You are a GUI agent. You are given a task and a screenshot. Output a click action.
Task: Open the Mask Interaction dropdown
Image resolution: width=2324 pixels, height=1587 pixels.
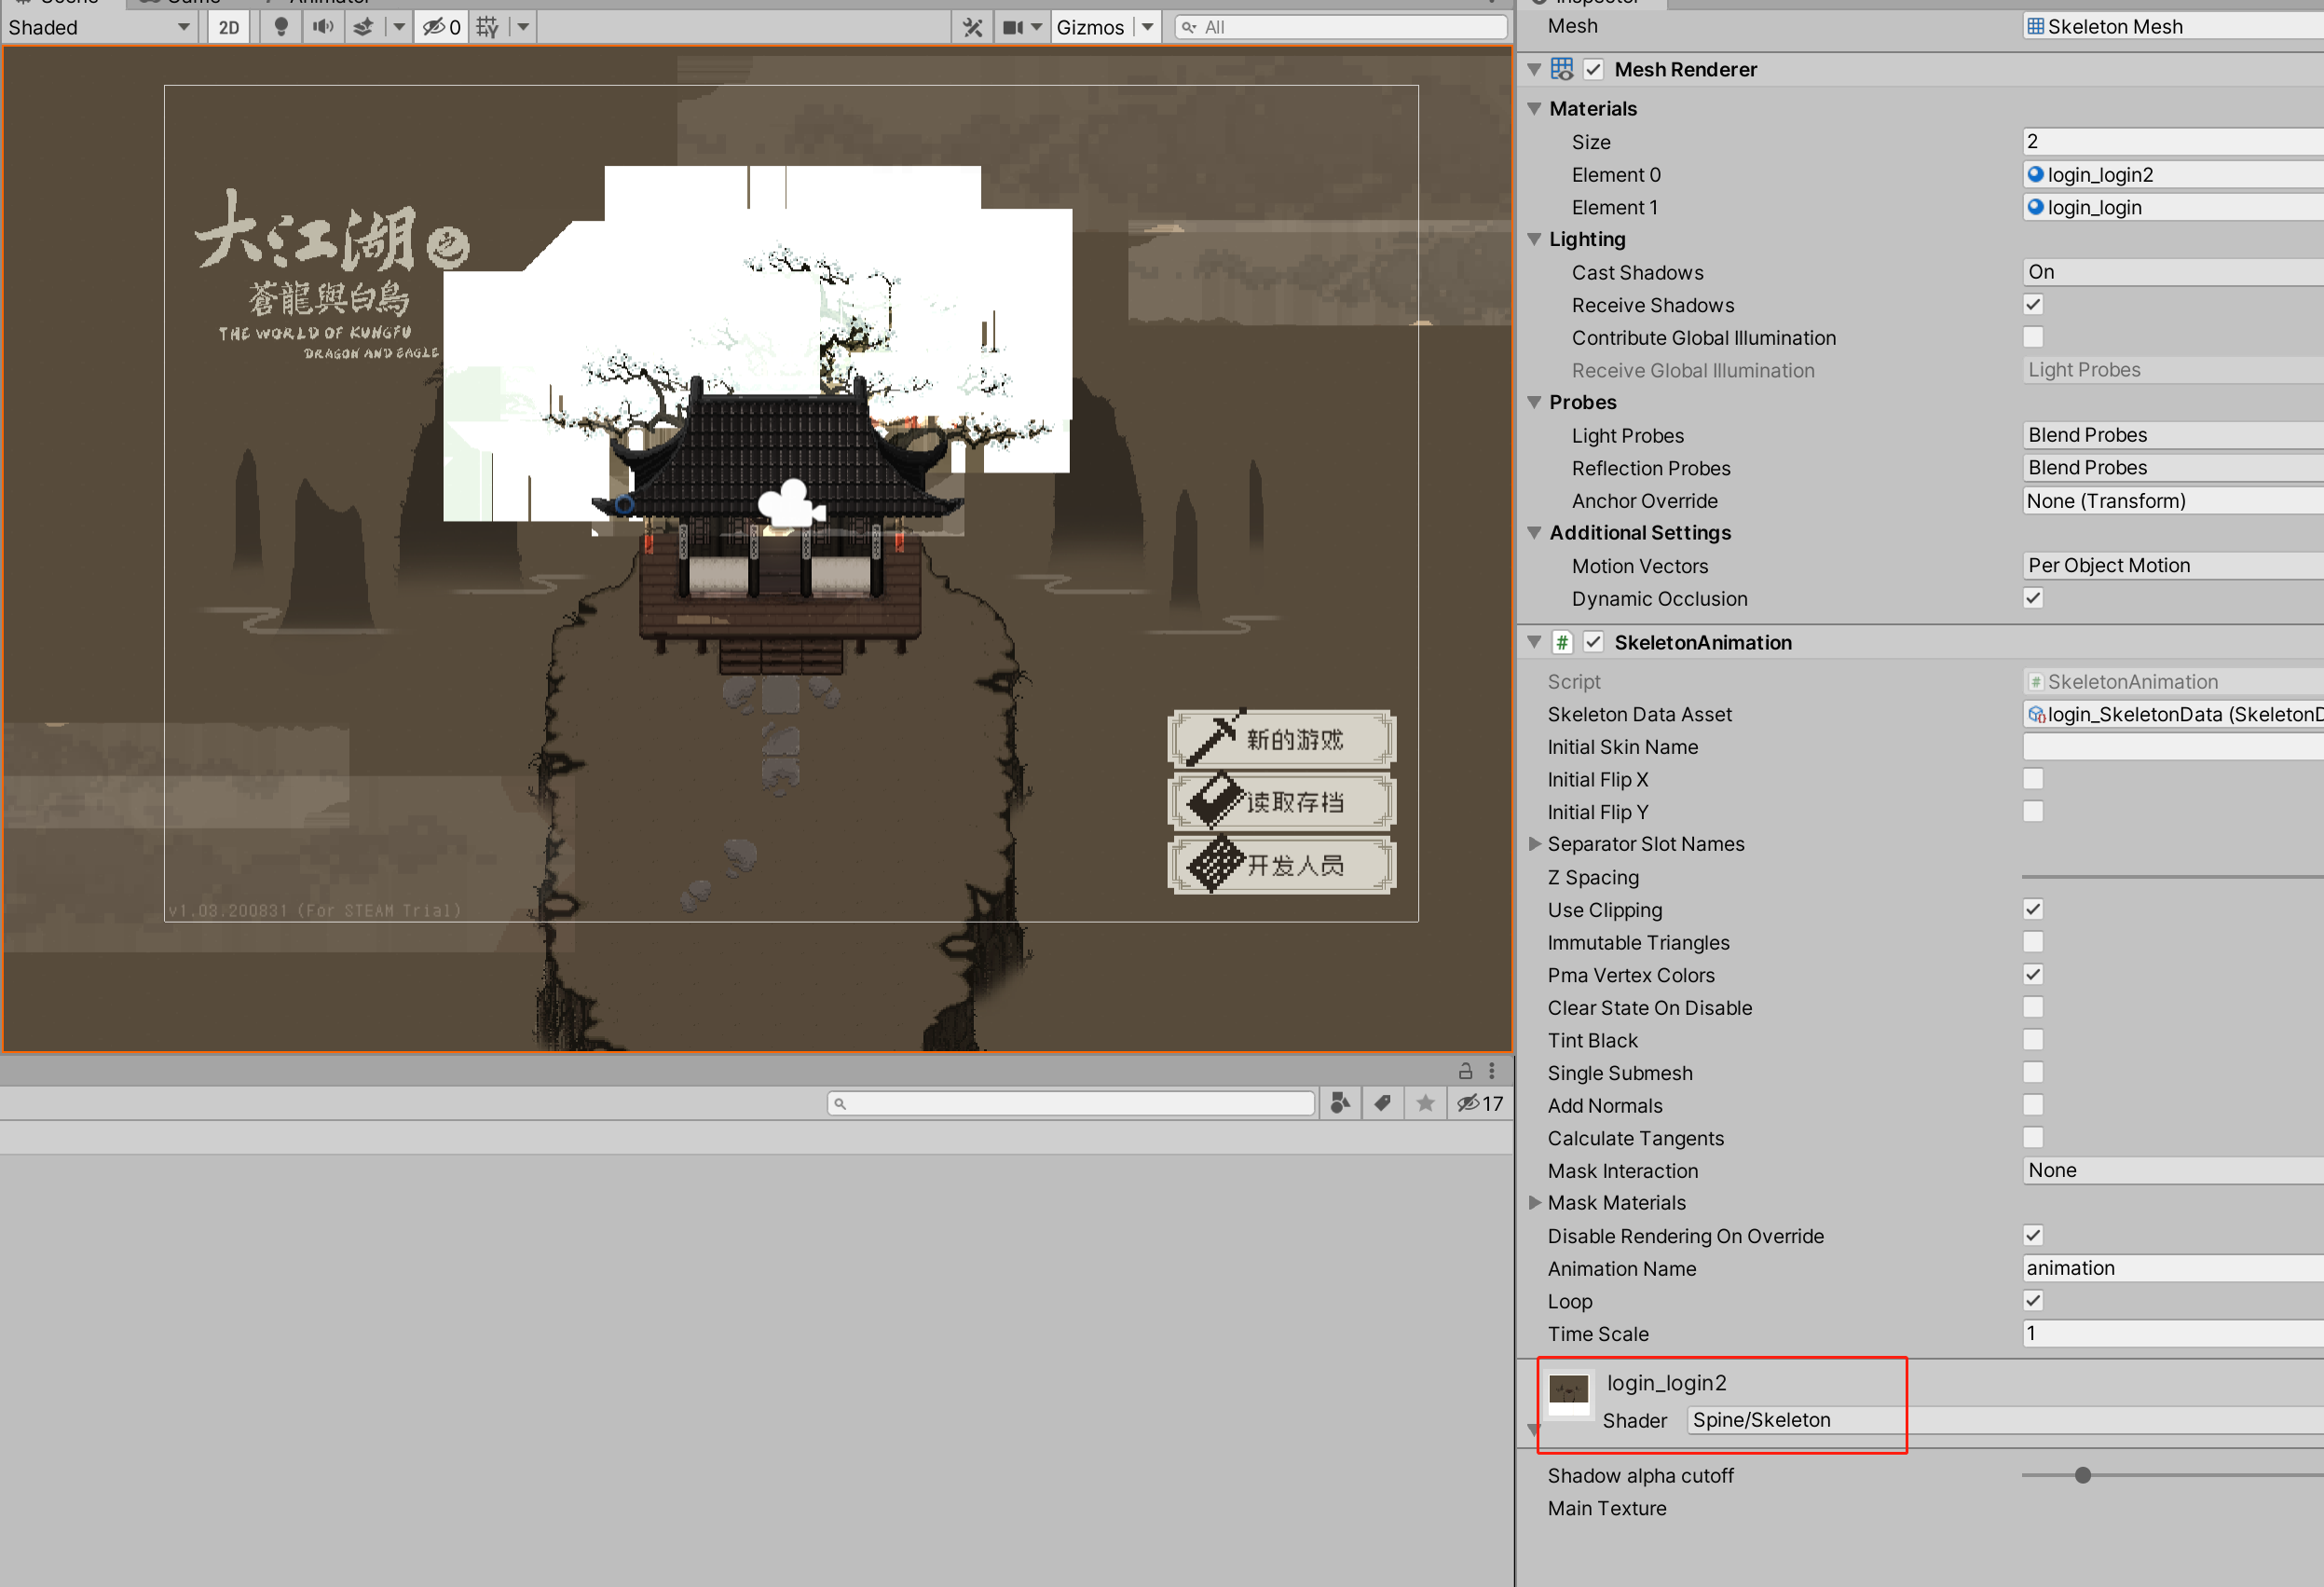[x=2172, y=1170]
